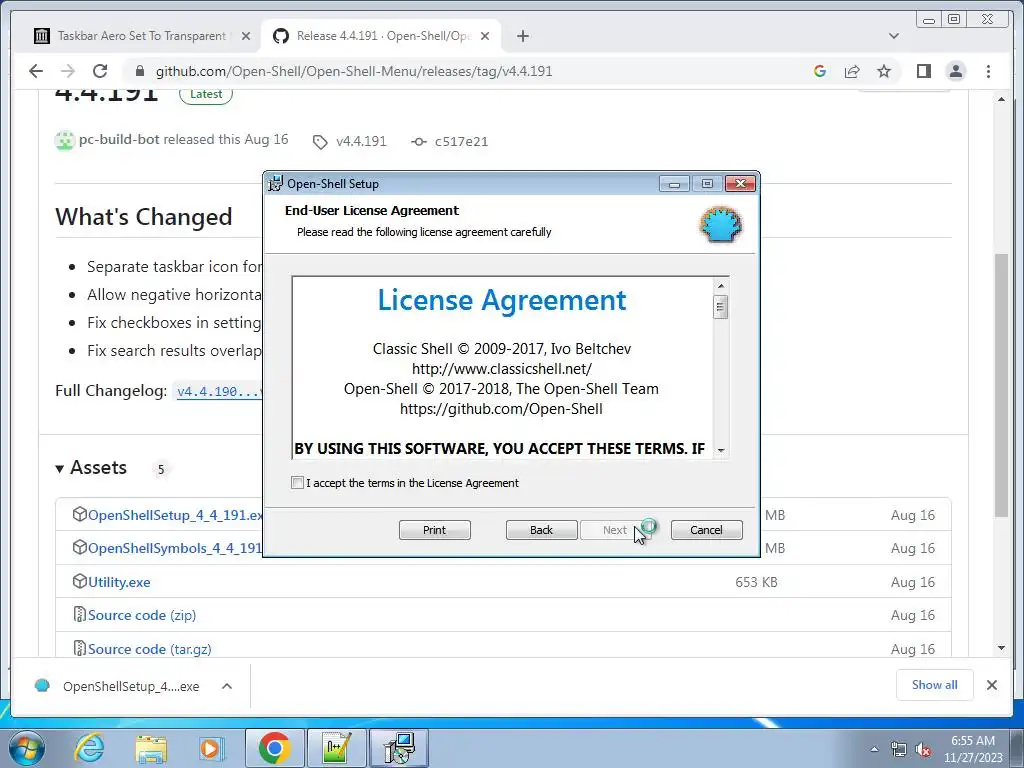Download OpenShellSetup_4_4_191.exe asset
This screenshot has height=768, width=1024.
click(x=175, y=515)
